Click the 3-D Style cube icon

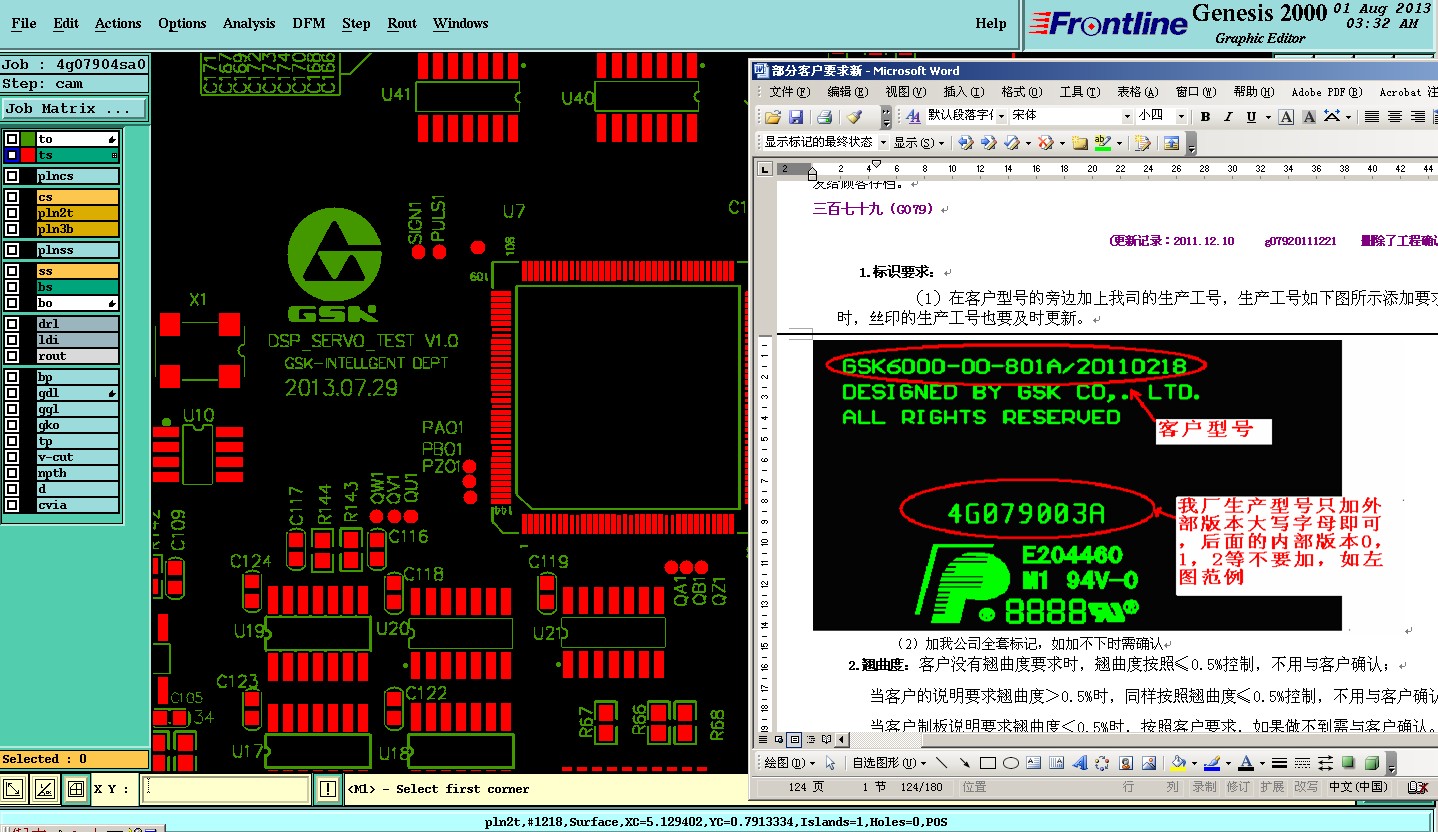click(x=1372, y=763)
